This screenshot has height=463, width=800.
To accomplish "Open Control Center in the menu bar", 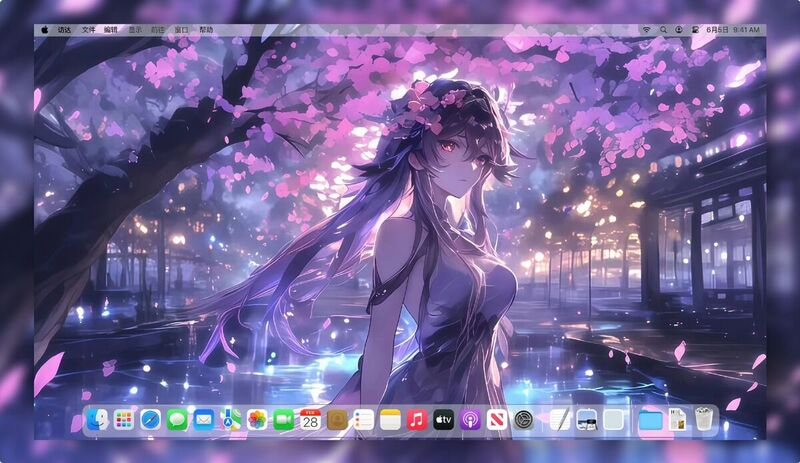I will point(695,30).
